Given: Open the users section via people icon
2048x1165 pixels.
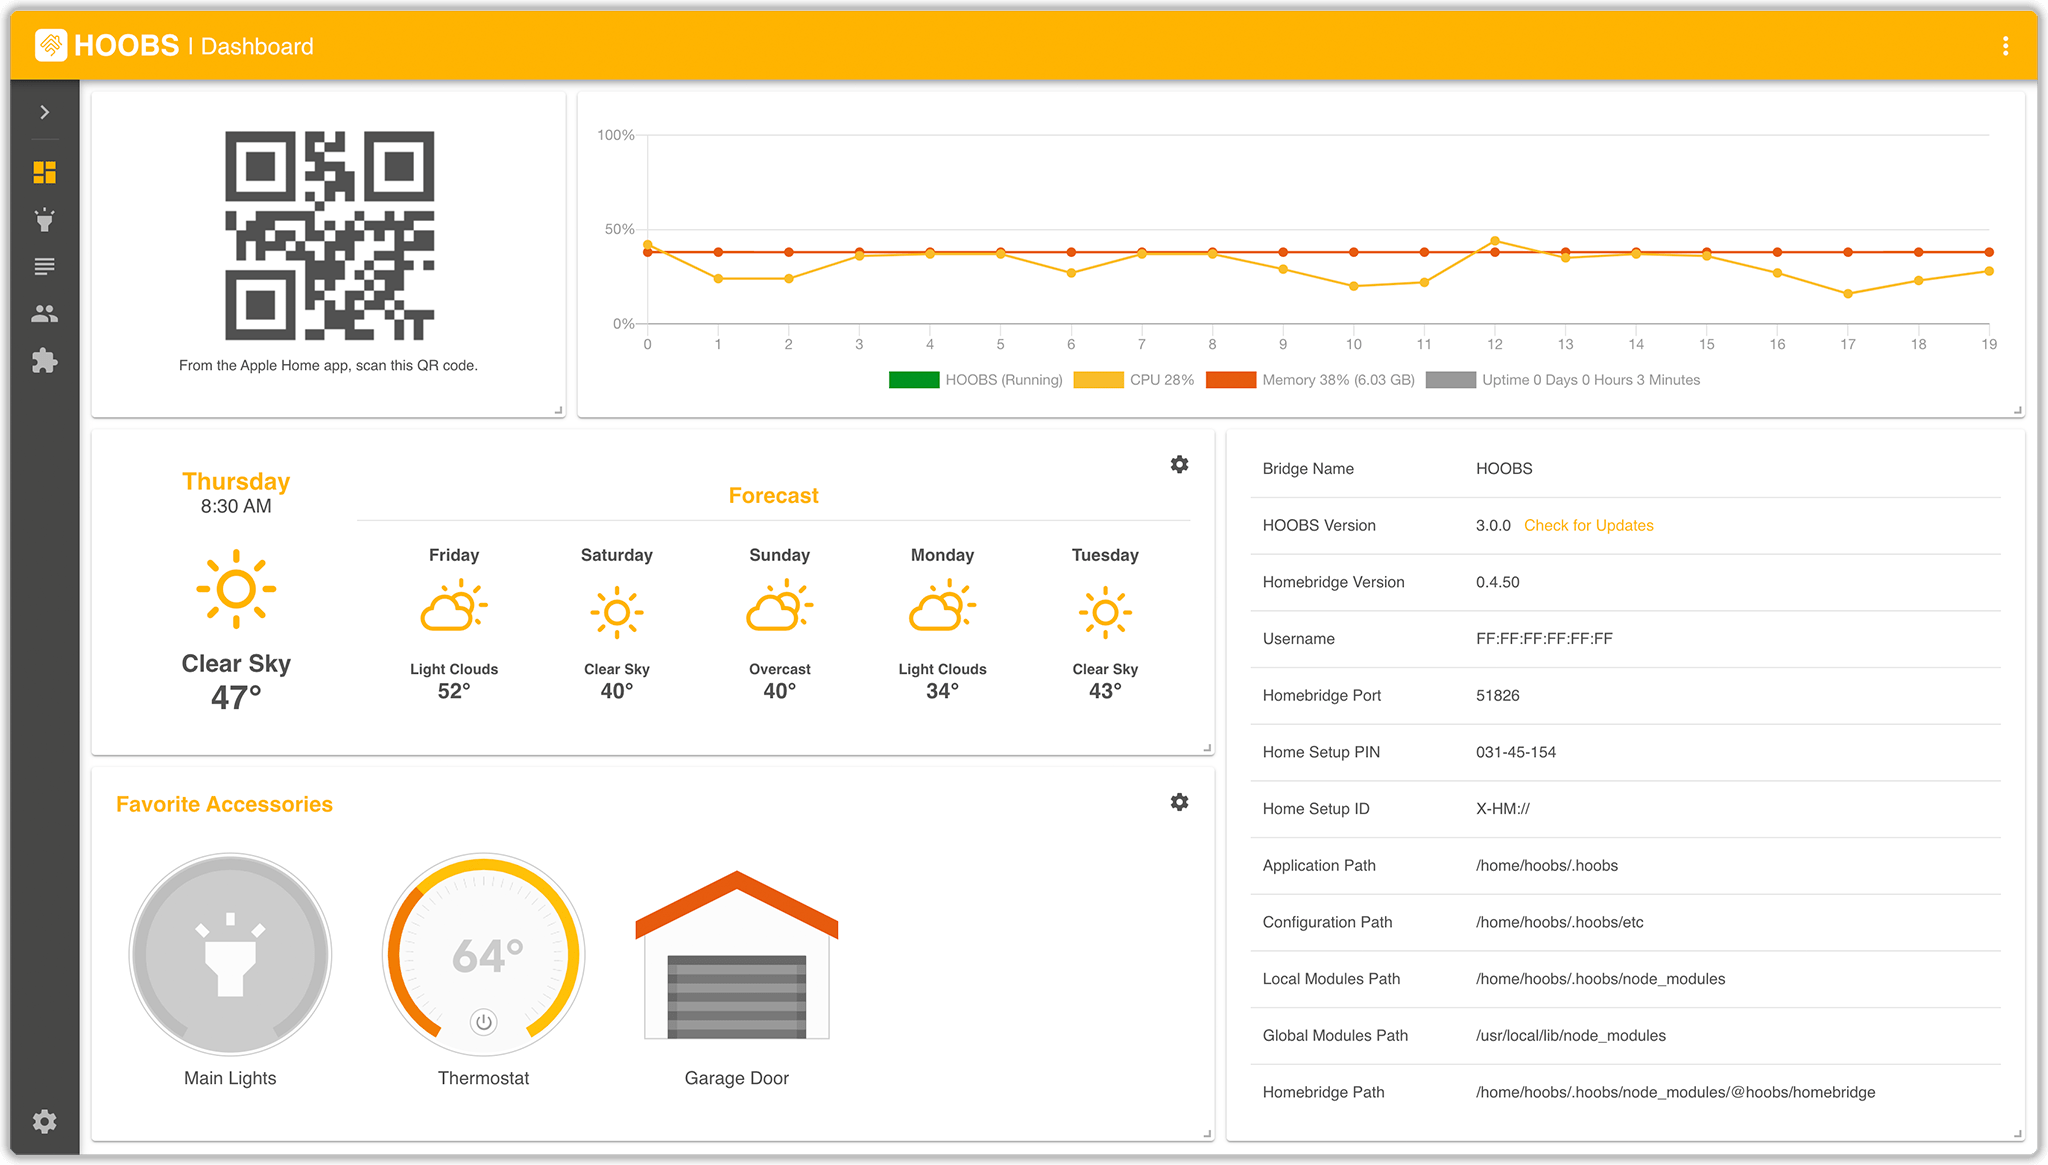Looking at the screenshot, I should 44,313.
